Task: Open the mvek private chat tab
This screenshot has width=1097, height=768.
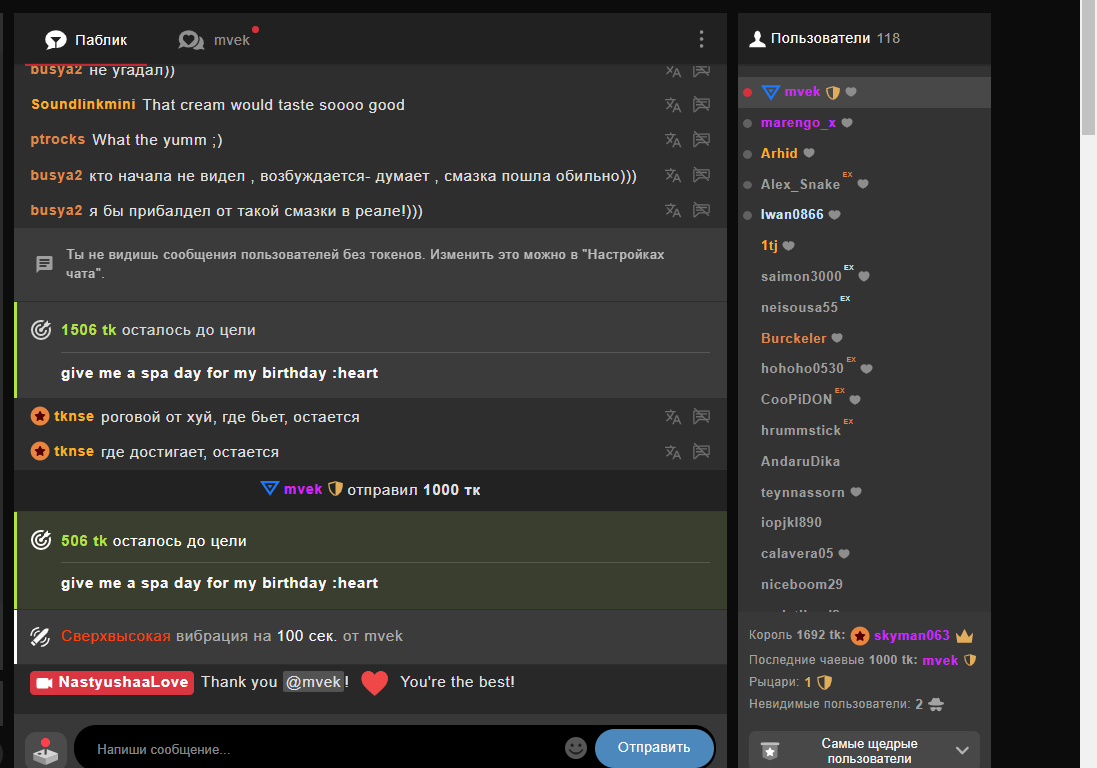Action: [216, 40]
